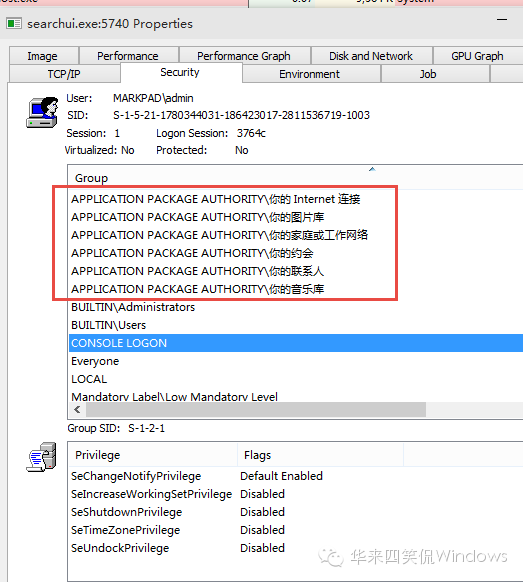Click the MARKPAD\admin user value
The width and height of the screenshot is (523, 582).
pyautogui.click(x=153, y=98)
